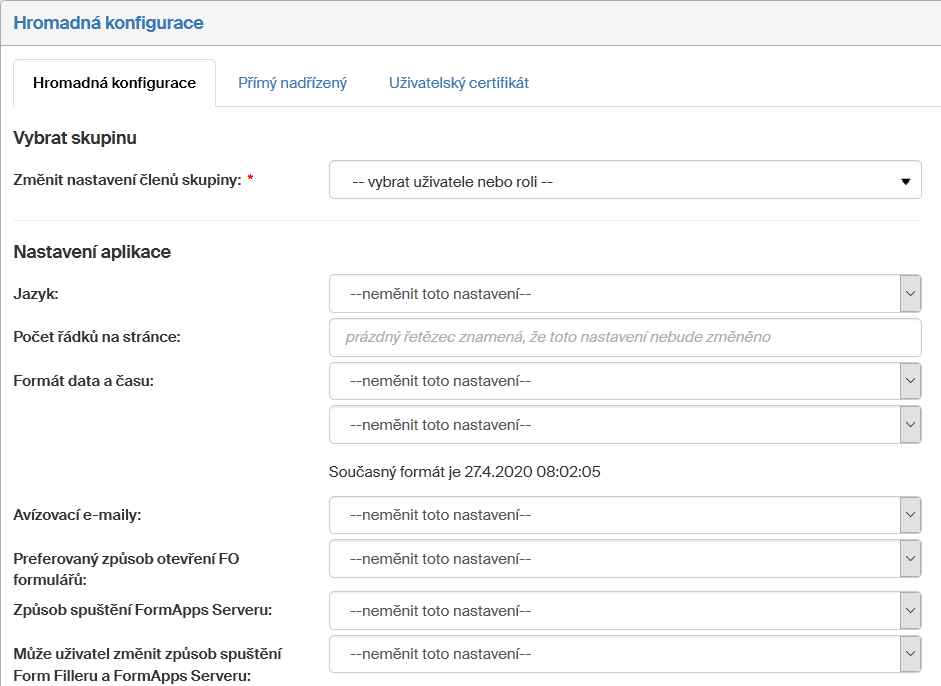Click the Současný formát date preview text
Image resolution: width=941 pixels, height=686 pixels.
point(464,471)
